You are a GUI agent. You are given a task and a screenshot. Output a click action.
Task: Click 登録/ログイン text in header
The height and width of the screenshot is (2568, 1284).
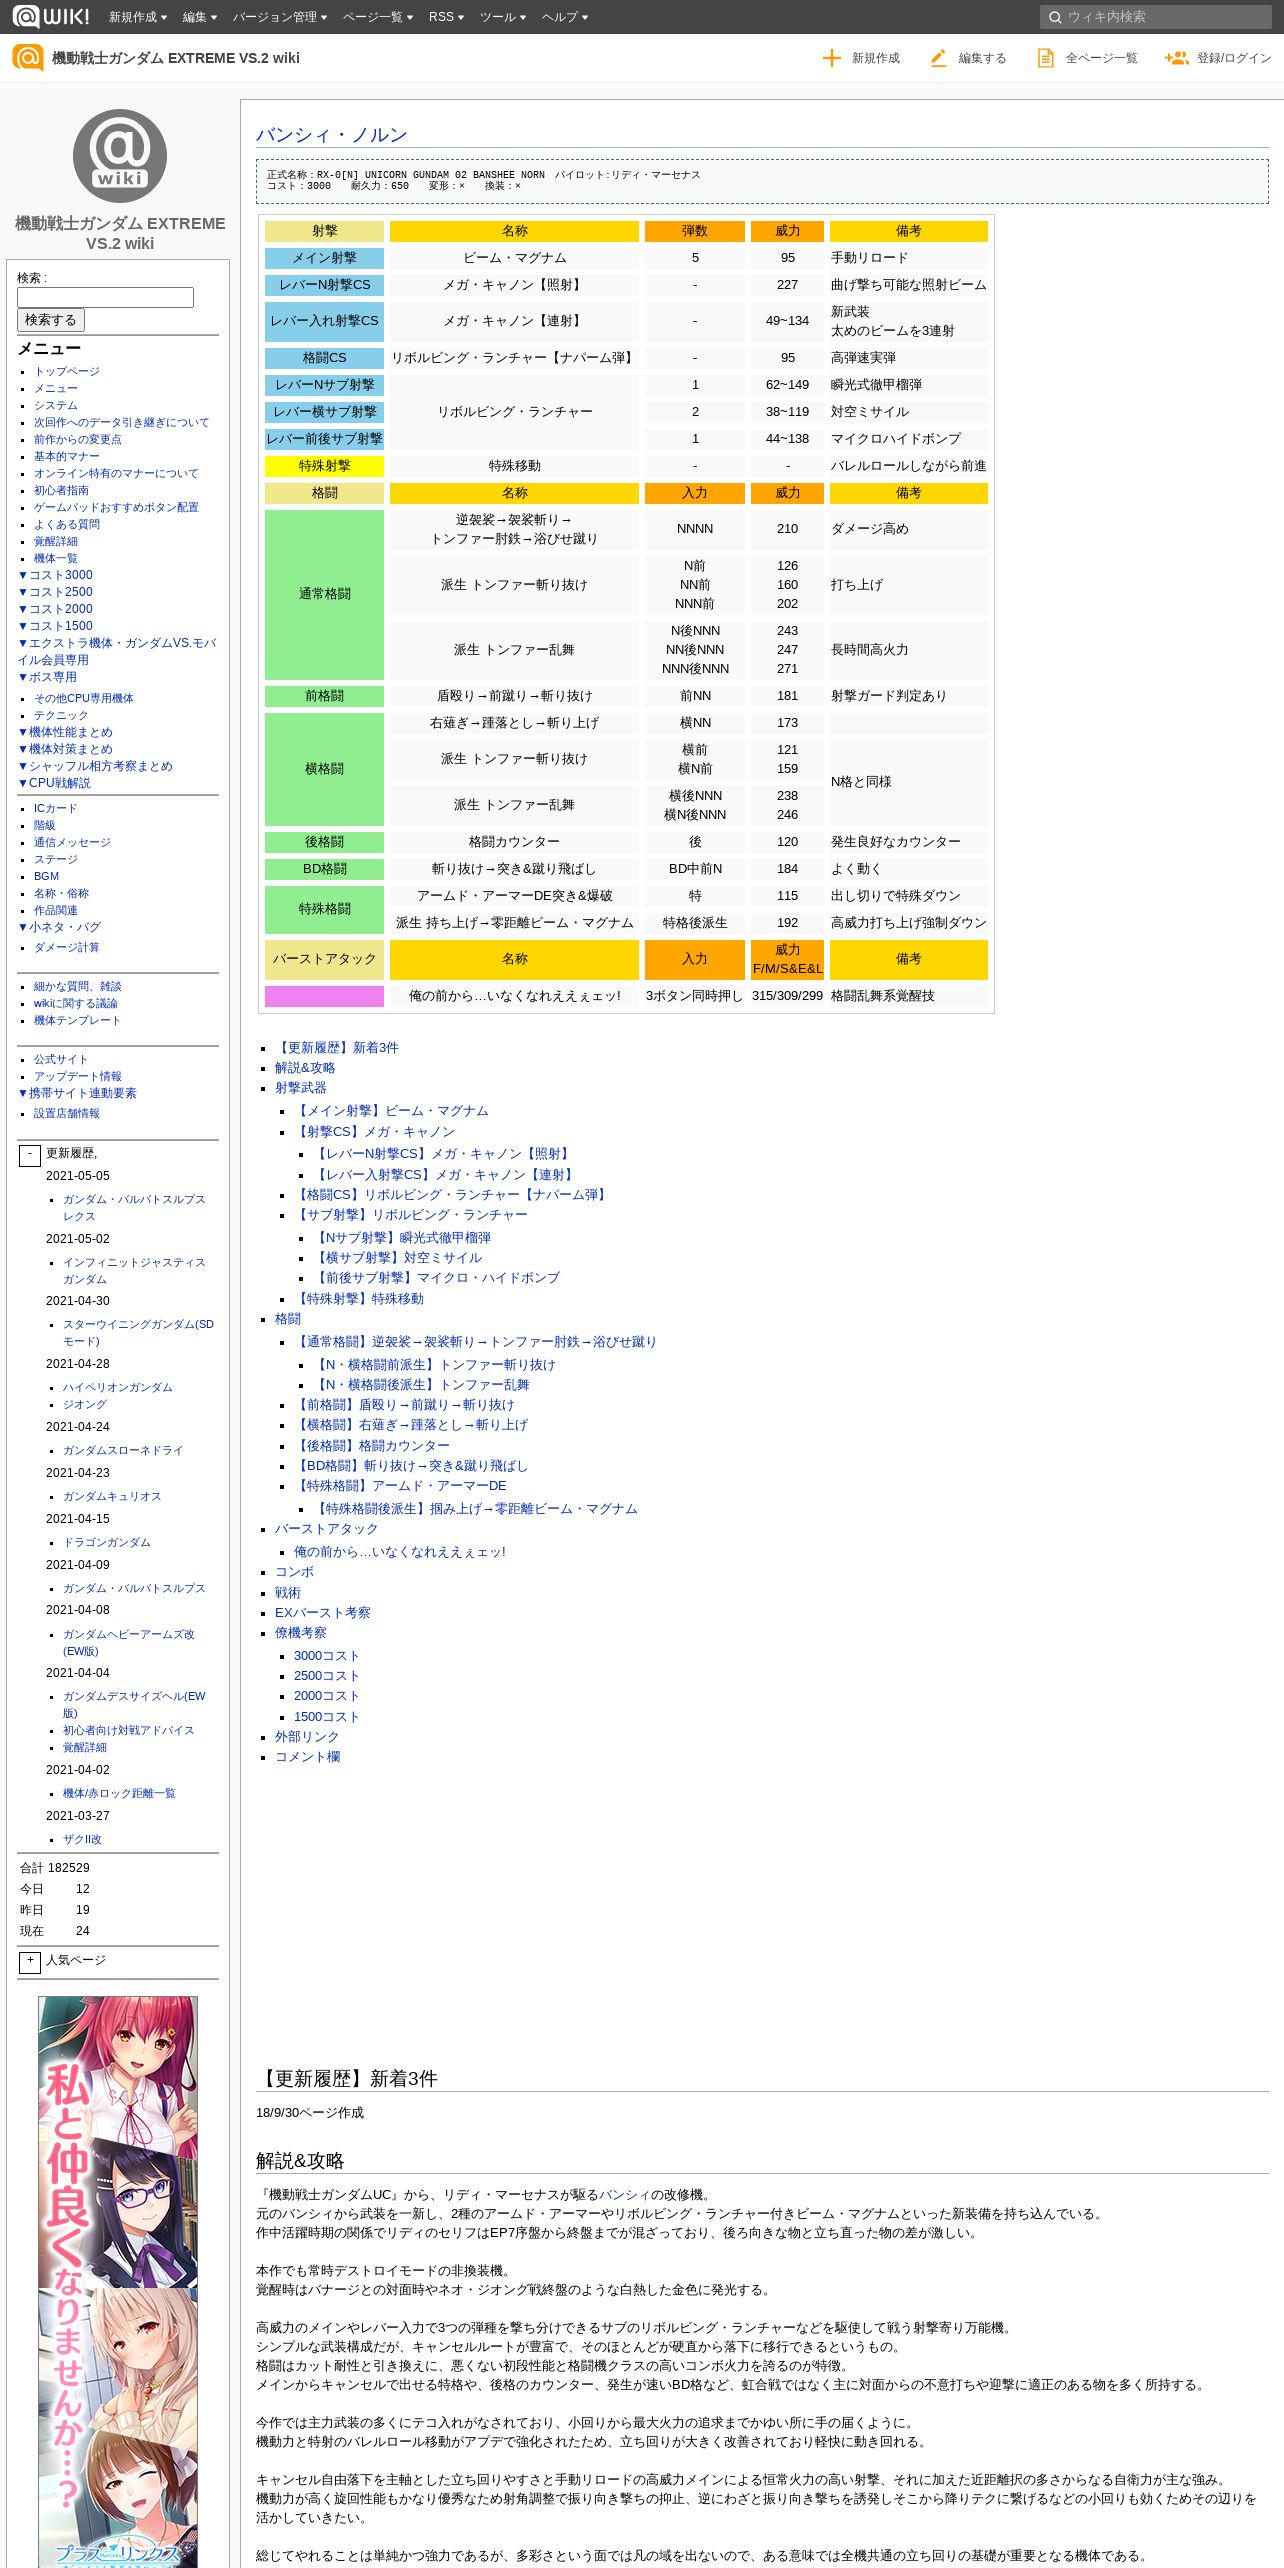point(1234,58)
